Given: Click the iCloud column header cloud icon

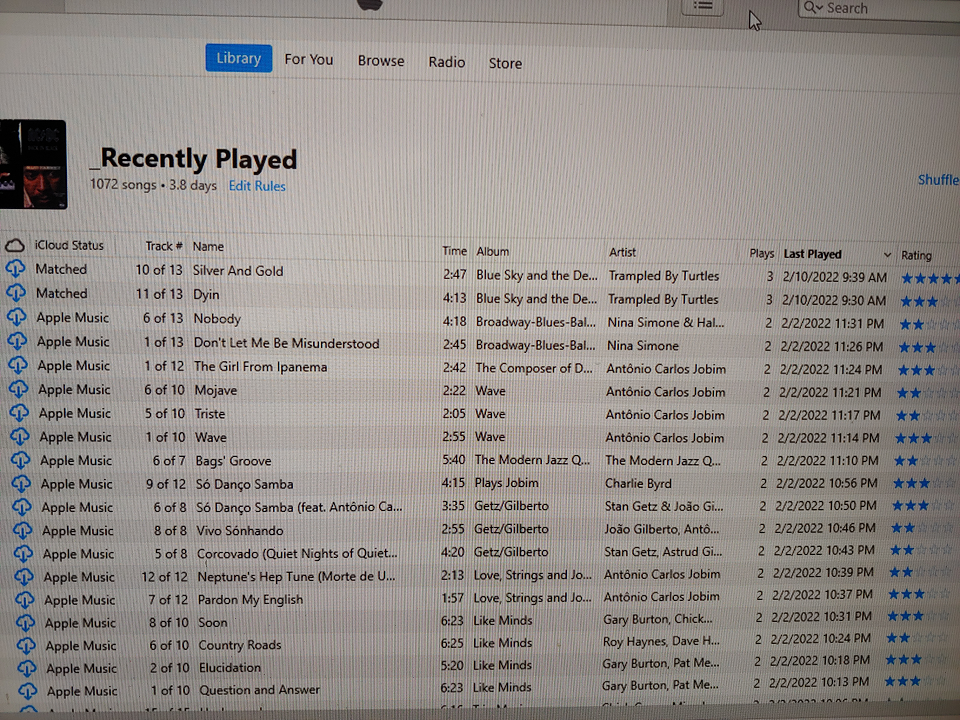Looking at the screenshot, I should pyautogui.click(x=15, y=246).
